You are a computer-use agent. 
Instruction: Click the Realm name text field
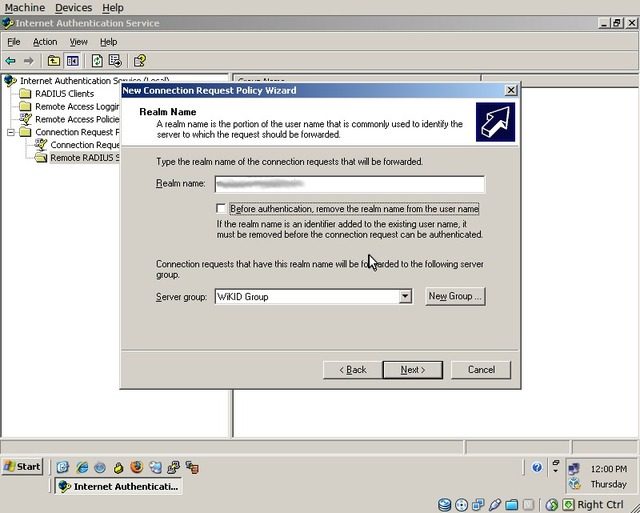(x=349, y=184)
